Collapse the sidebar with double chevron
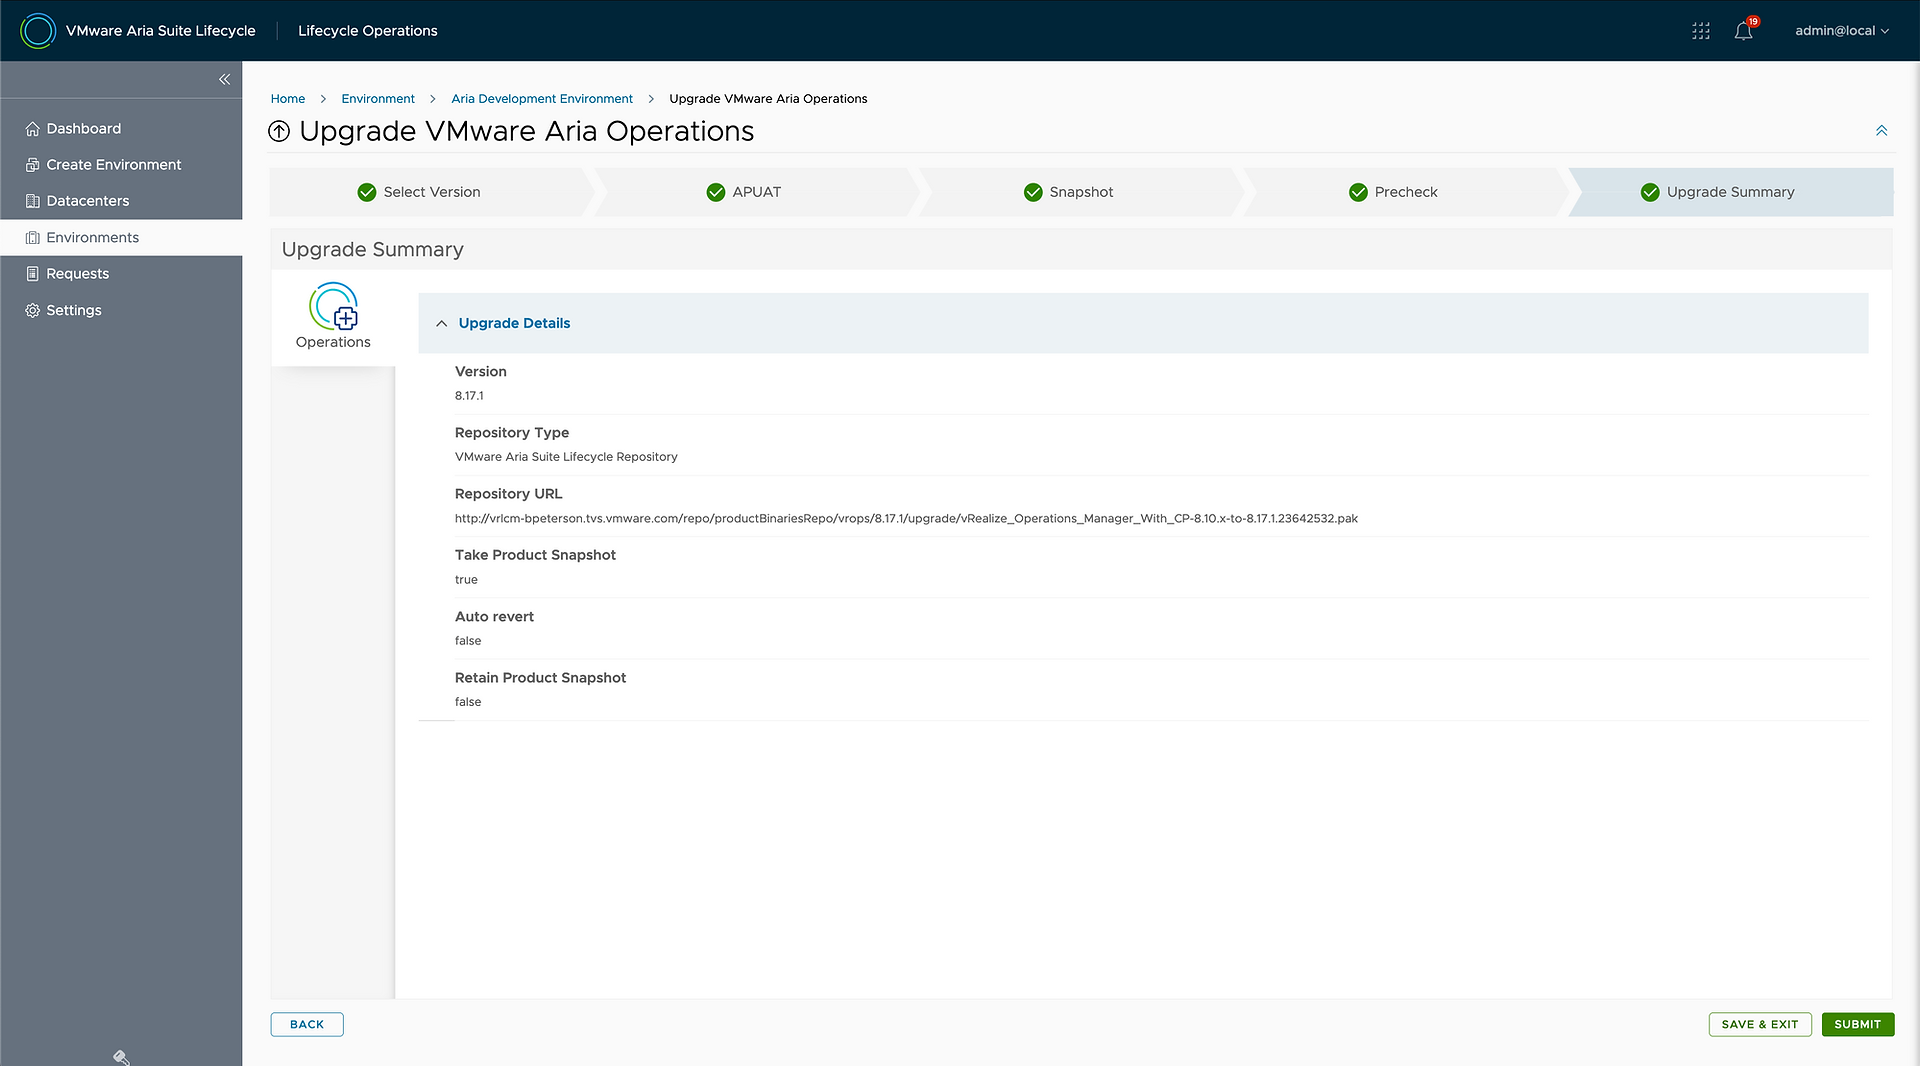The image size is (1920, 1066). (224, 79)
